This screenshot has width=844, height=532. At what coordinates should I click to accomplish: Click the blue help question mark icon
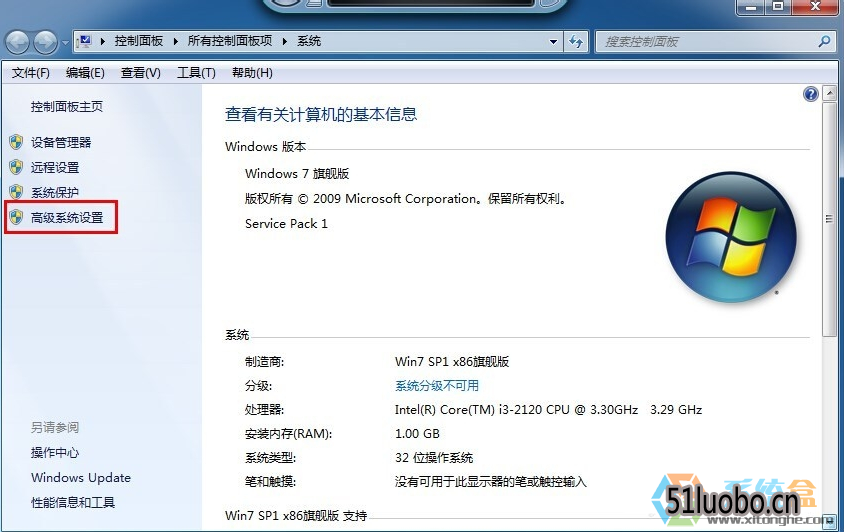coord(811,94)
